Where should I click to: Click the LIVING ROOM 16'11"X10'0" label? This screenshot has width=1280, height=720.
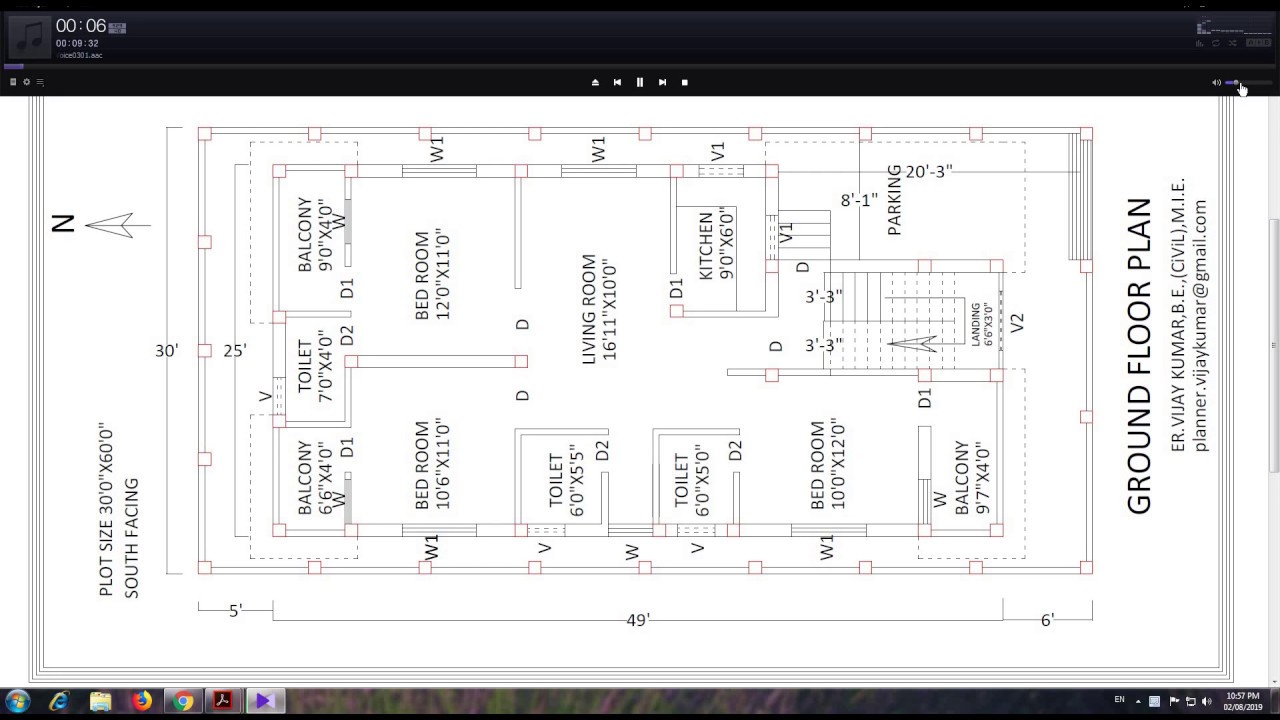[599, 308]
